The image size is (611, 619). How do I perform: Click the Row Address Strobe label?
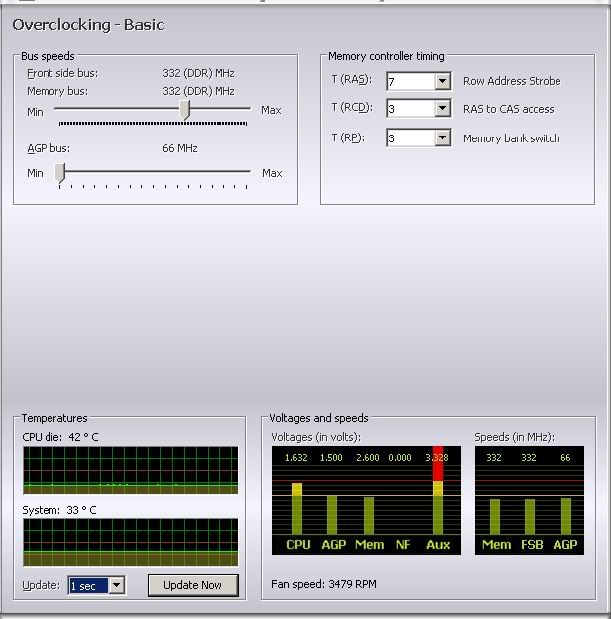pos(512,81)
